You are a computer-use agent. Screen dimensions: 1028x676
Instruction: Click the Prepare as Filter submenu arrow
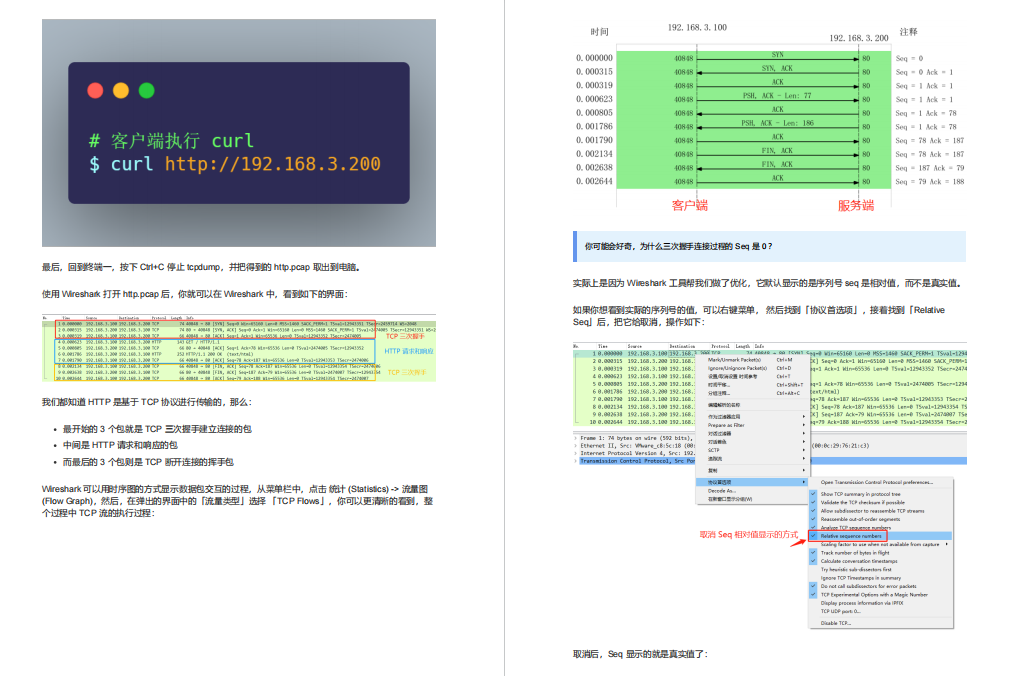point(804,425)
